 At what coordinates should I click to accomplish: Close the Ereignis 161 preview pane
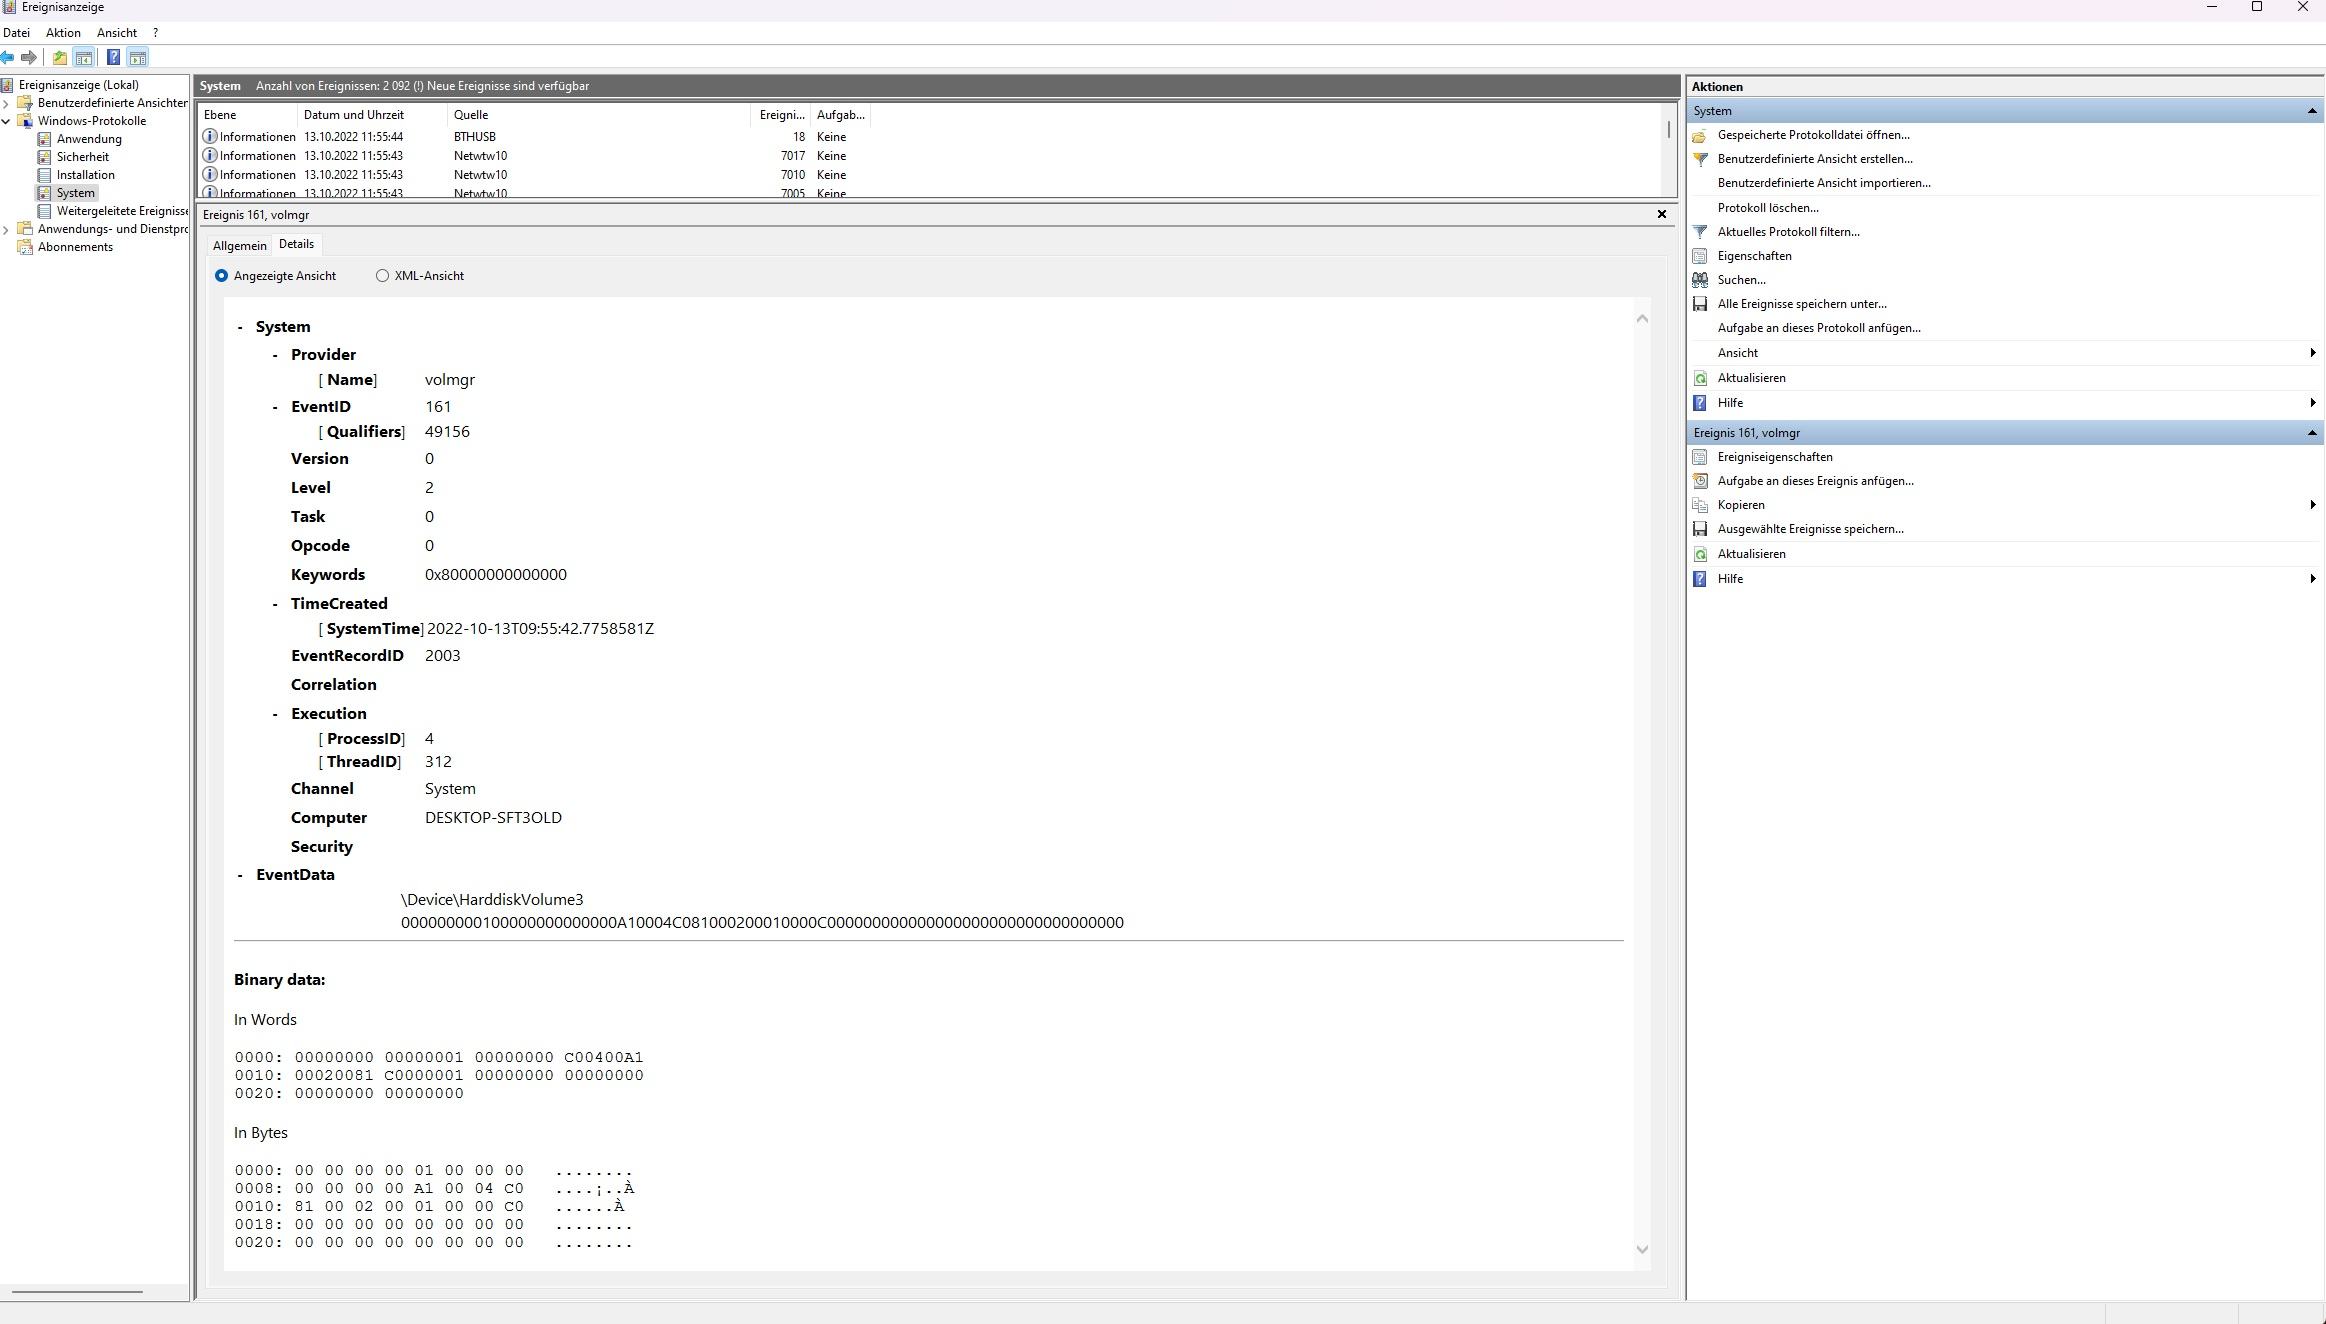[x=1662, y=214]
